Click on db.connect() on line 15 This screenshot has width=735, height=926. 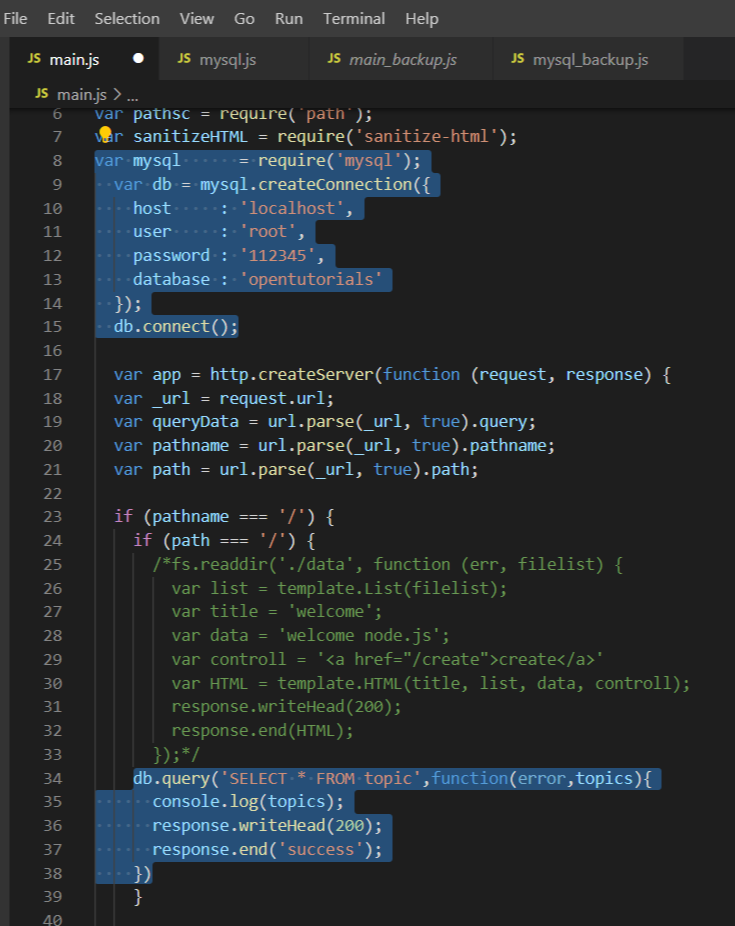click(176, 327)
